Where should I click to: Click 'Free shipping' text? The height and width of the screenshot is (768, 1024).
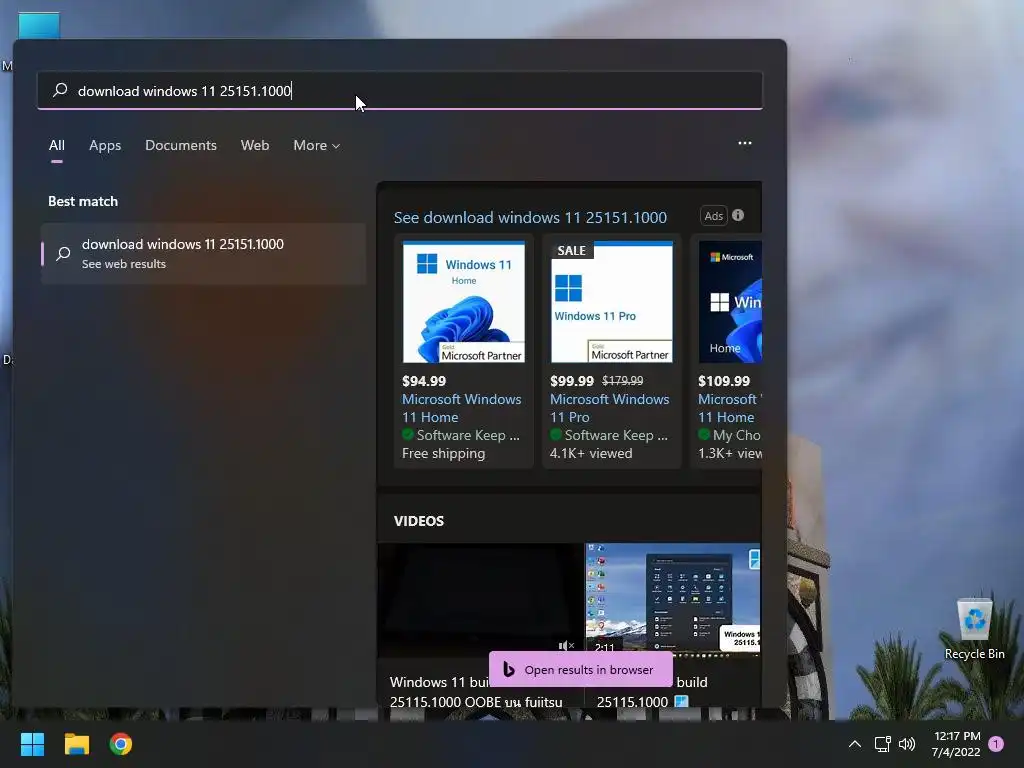click(x=443, y=453)
